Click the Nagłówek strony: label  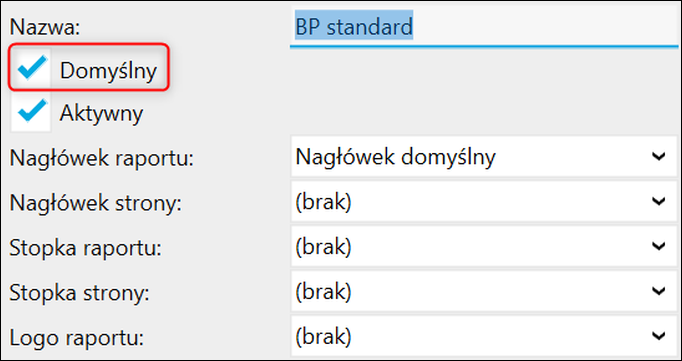(96, 204)
